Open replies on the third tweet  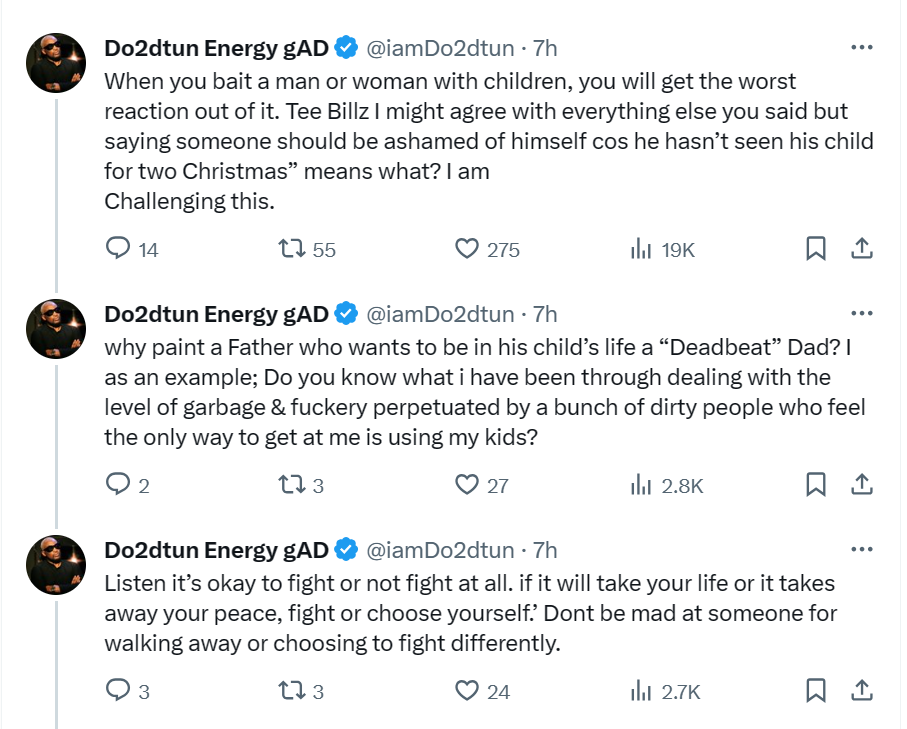pos(119,691)
